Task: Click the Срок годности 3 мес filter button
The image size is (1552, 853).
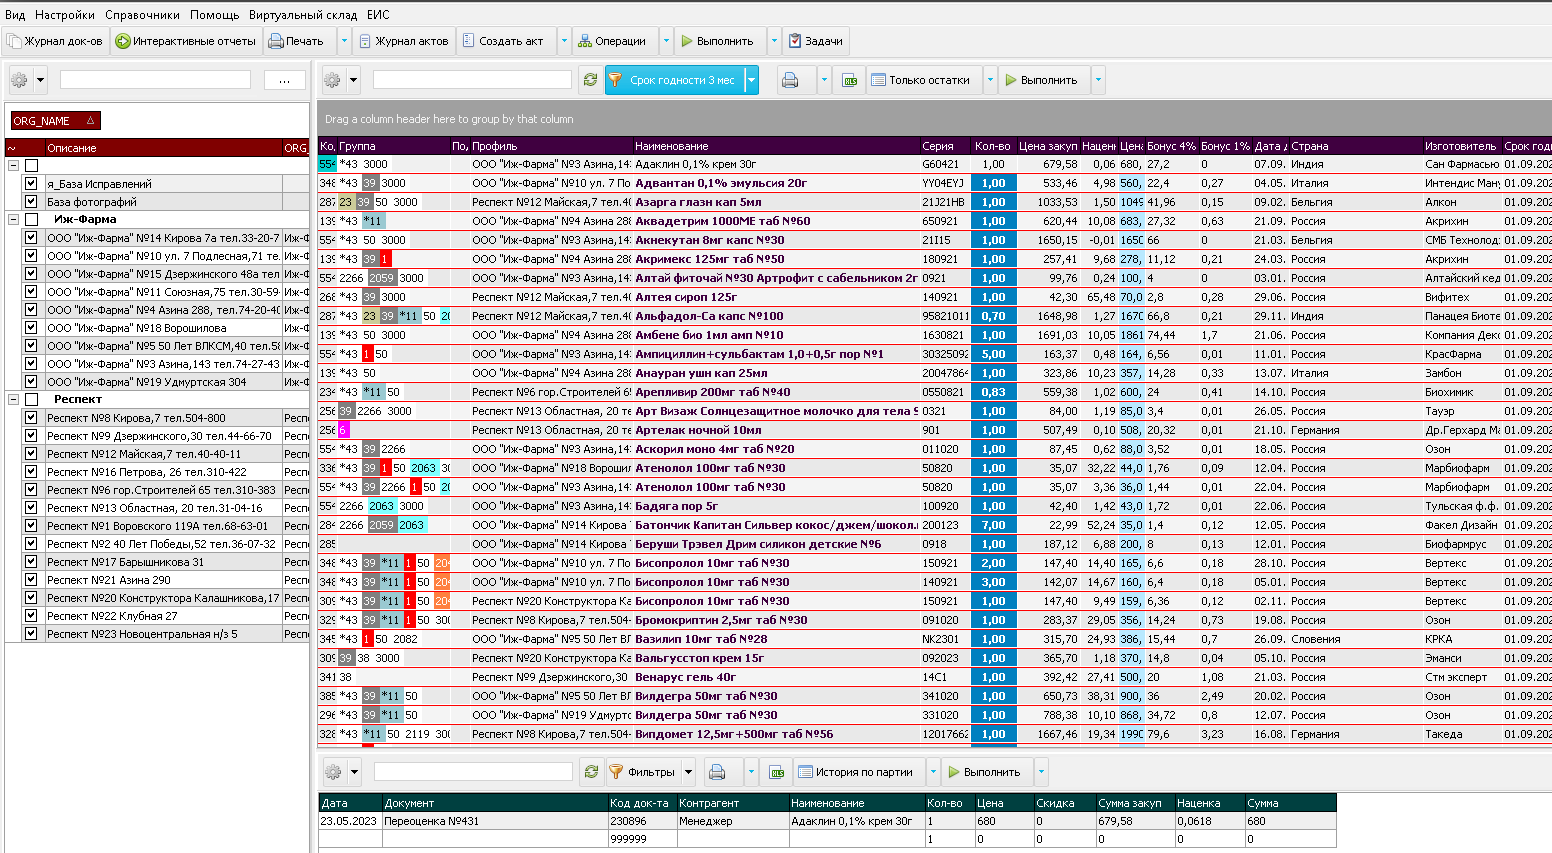Action: (x=673, y=80)
